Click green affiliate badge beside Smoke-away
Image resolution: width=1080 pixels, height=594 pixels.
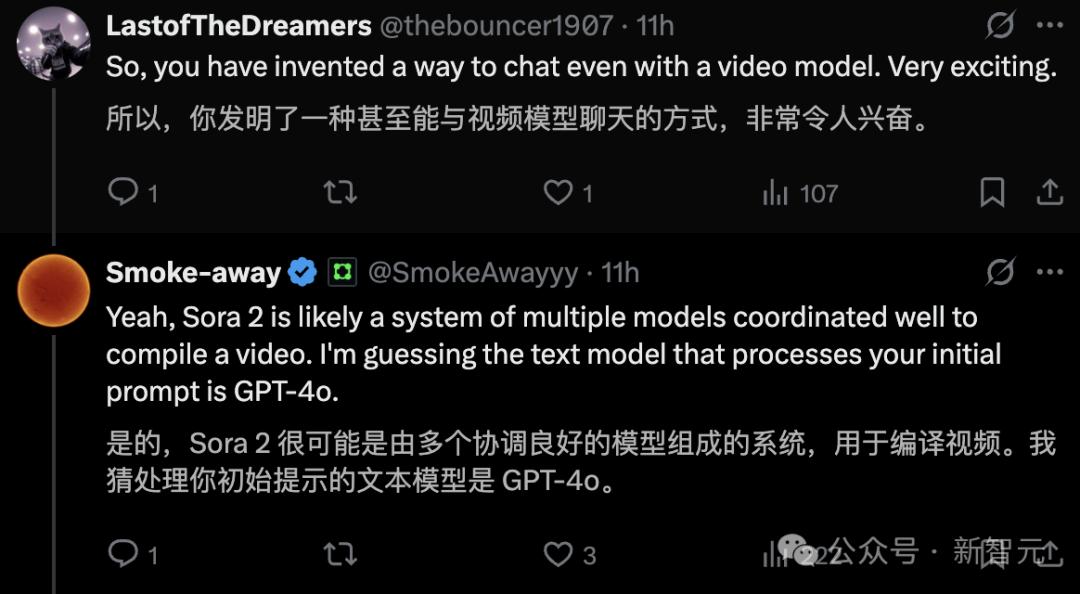[342, 274]
